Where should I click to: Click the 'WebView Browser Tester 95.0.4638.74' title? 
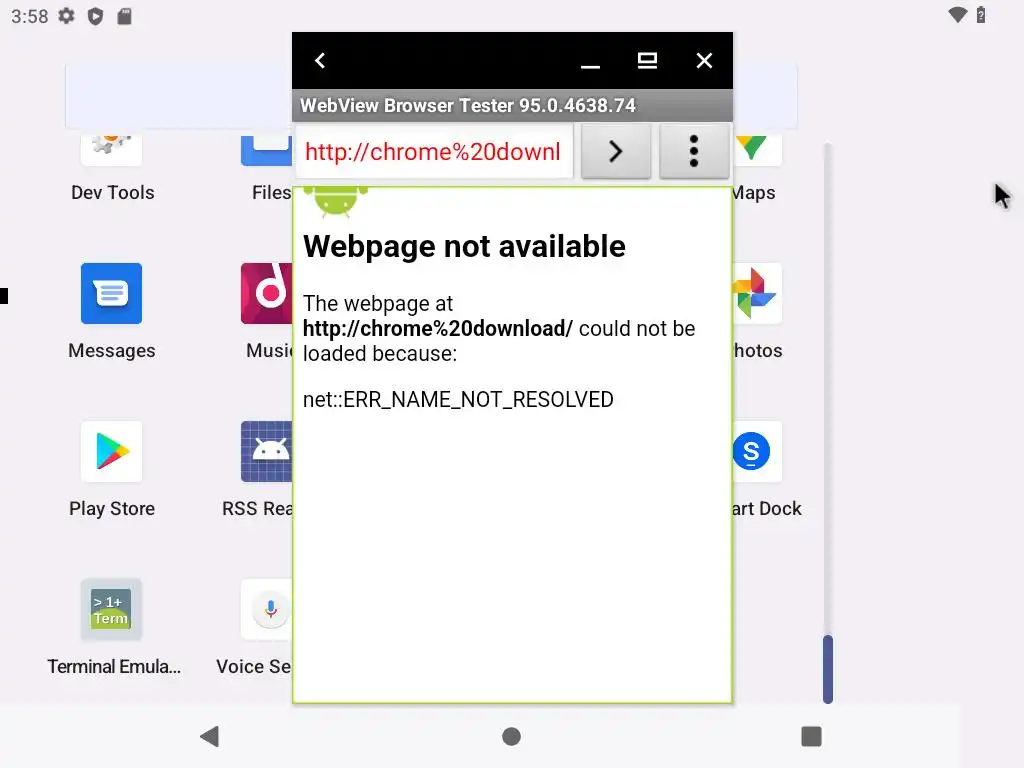pyautogui.click(x=468, y=105)
